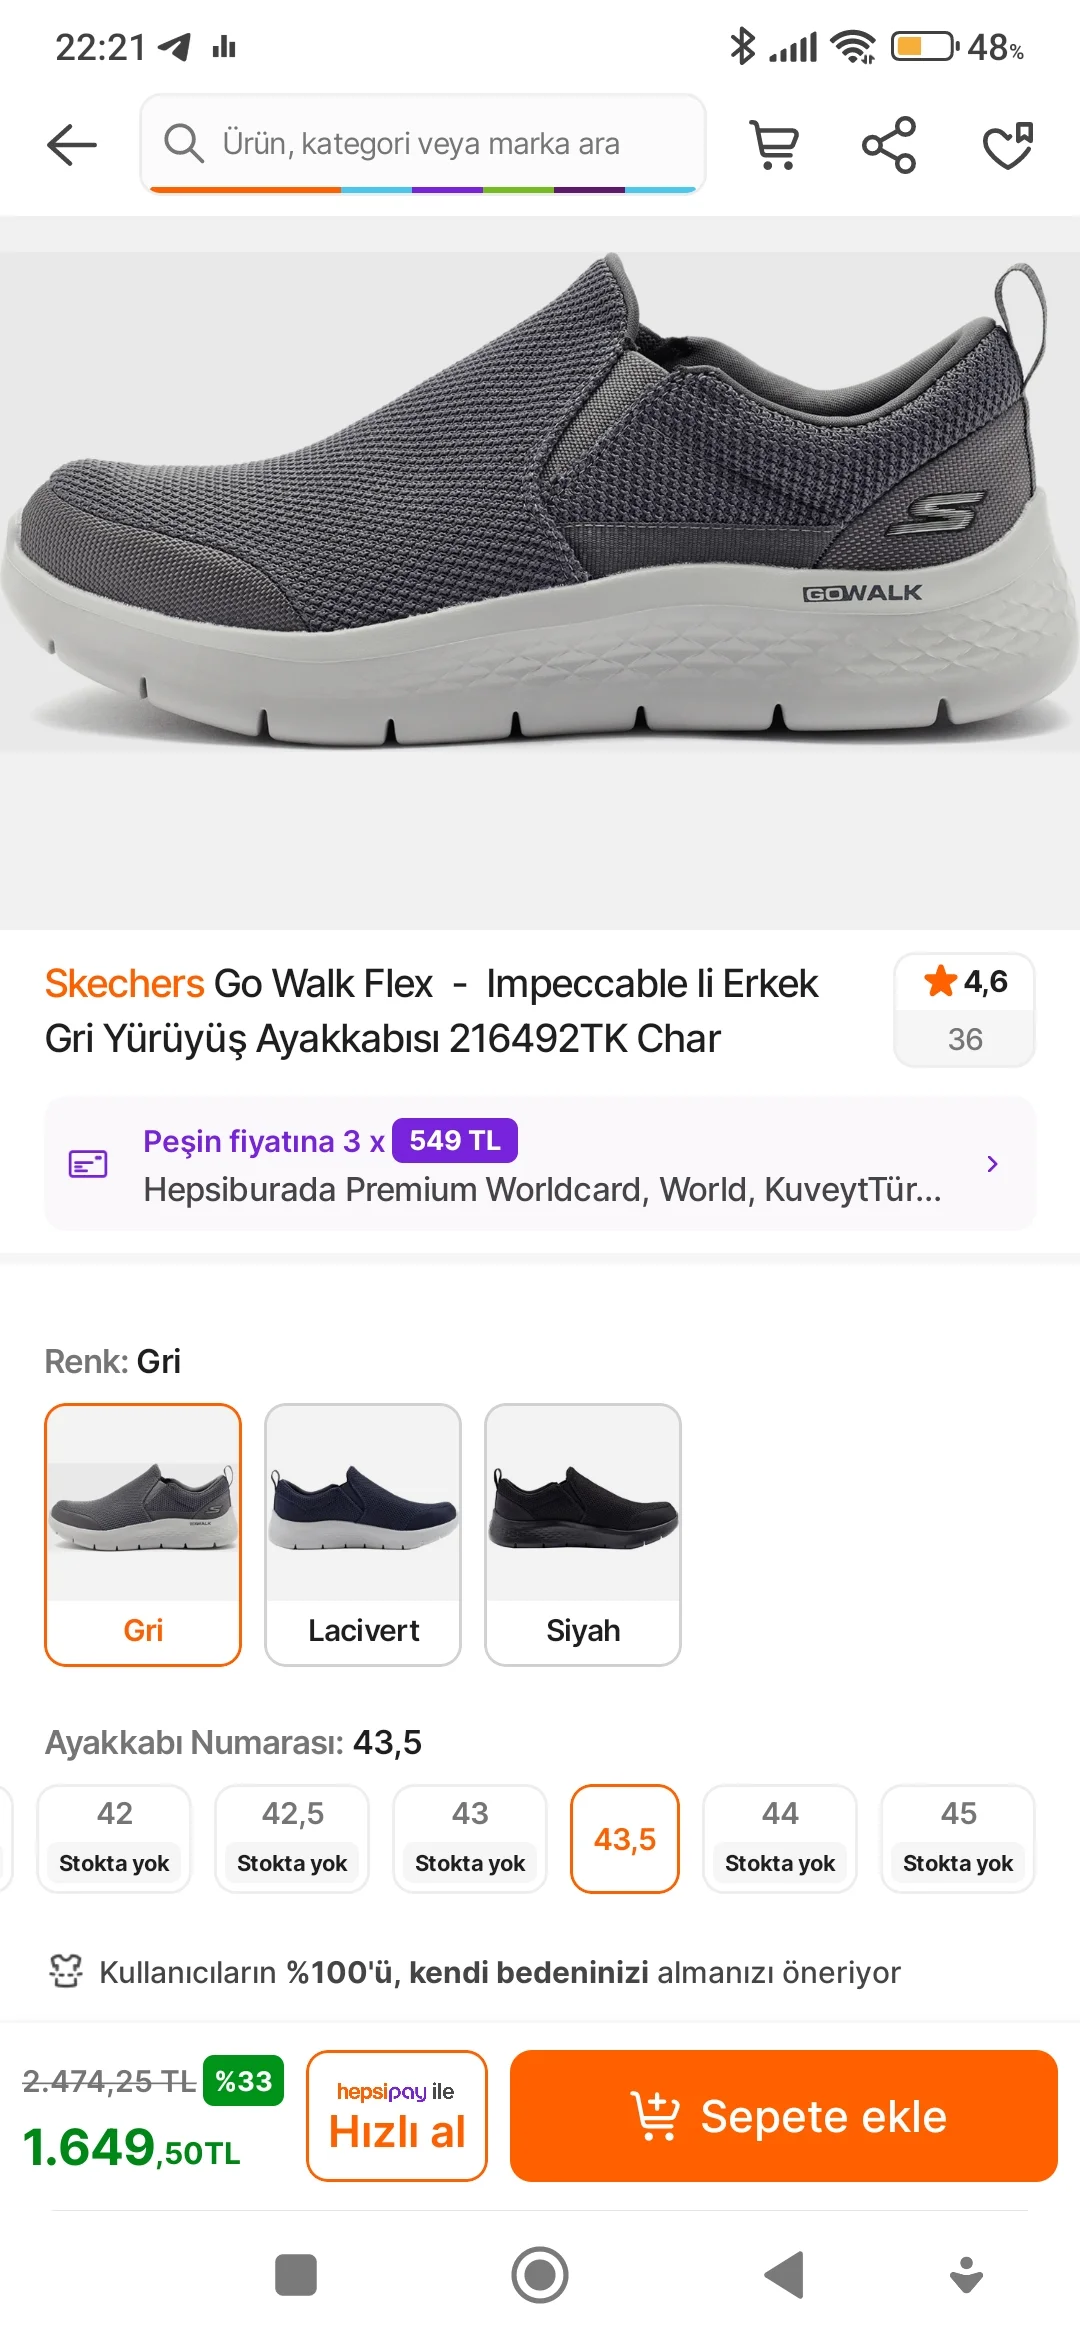Viewport: 1080px width, 2340px height.
Task: Tap the Android home button
Action: 540,2275
